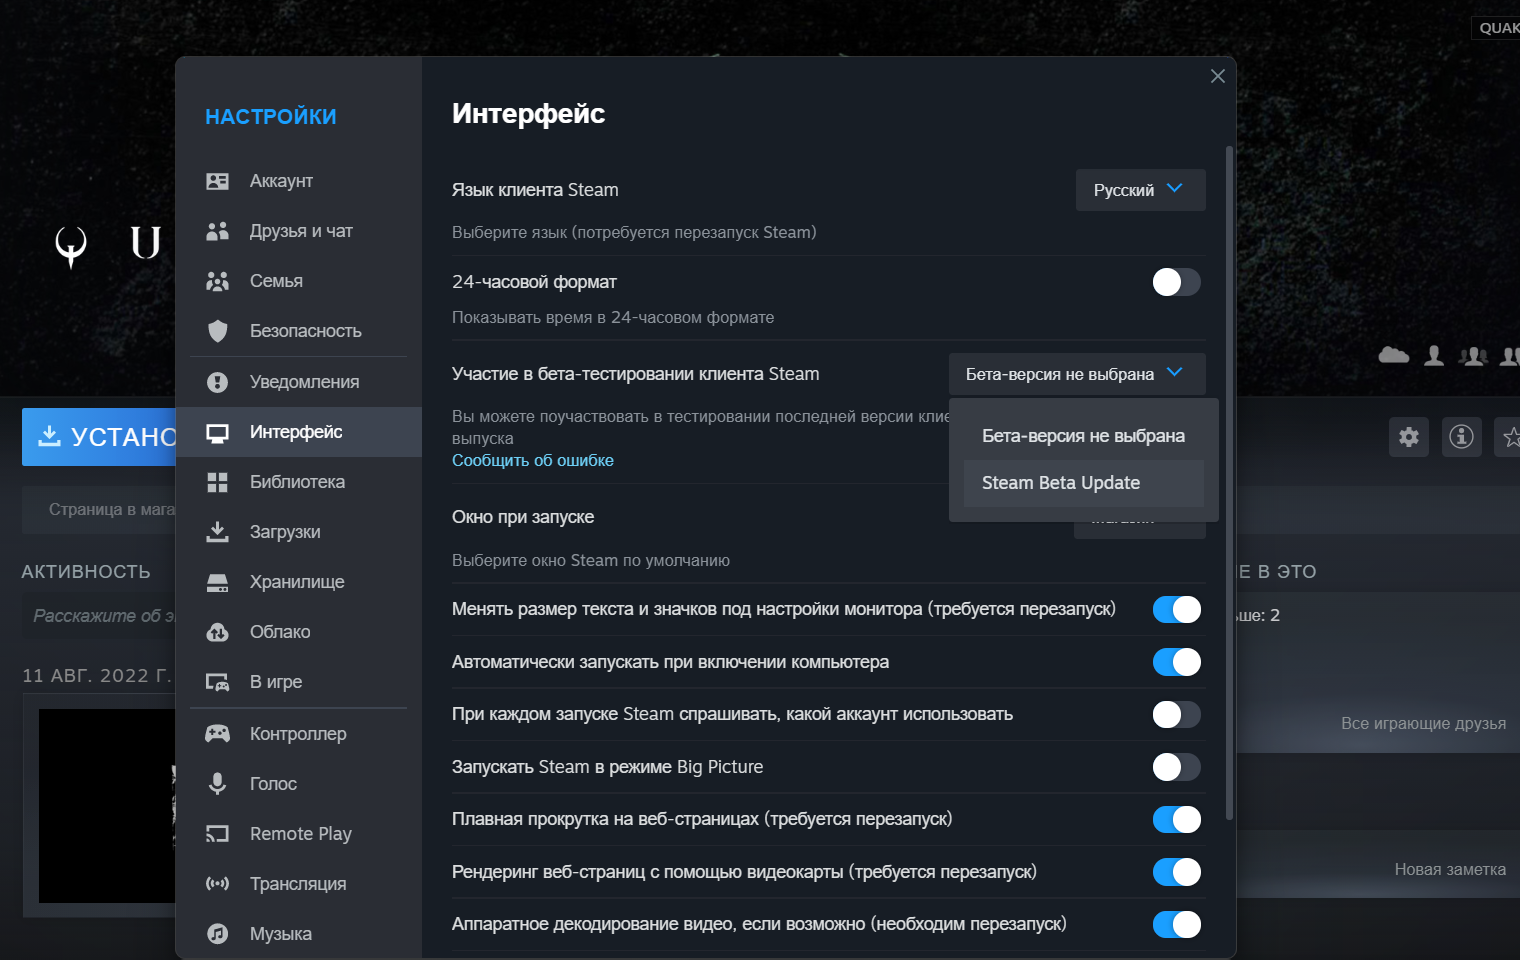Open Загрузки settings section
Image resolution: width=1520 pixels, height=960 pixels.
(x=298, y=532)
